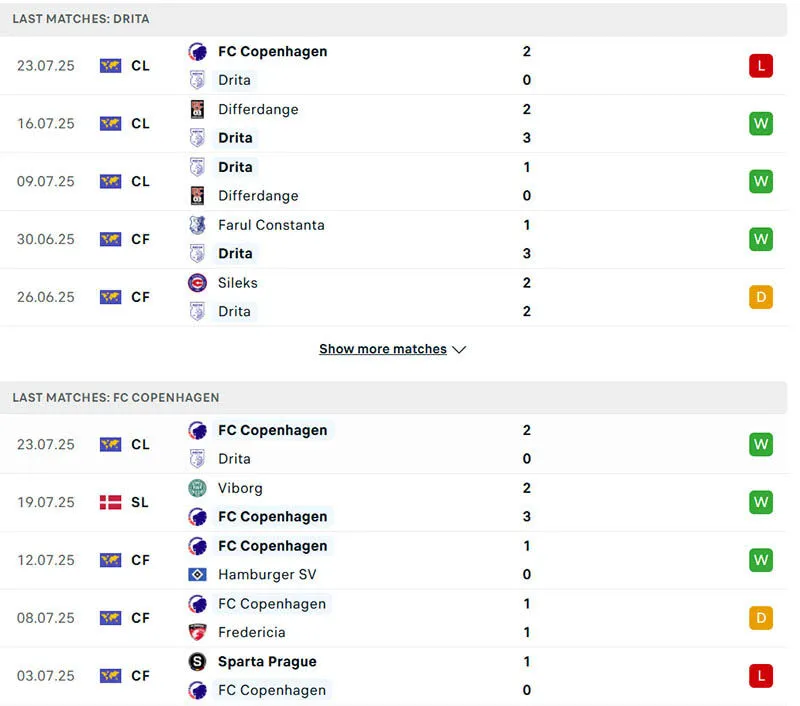Open the Show more matches link
The height and width of the screenshot is (706, 800).
(x=382, y=350)
